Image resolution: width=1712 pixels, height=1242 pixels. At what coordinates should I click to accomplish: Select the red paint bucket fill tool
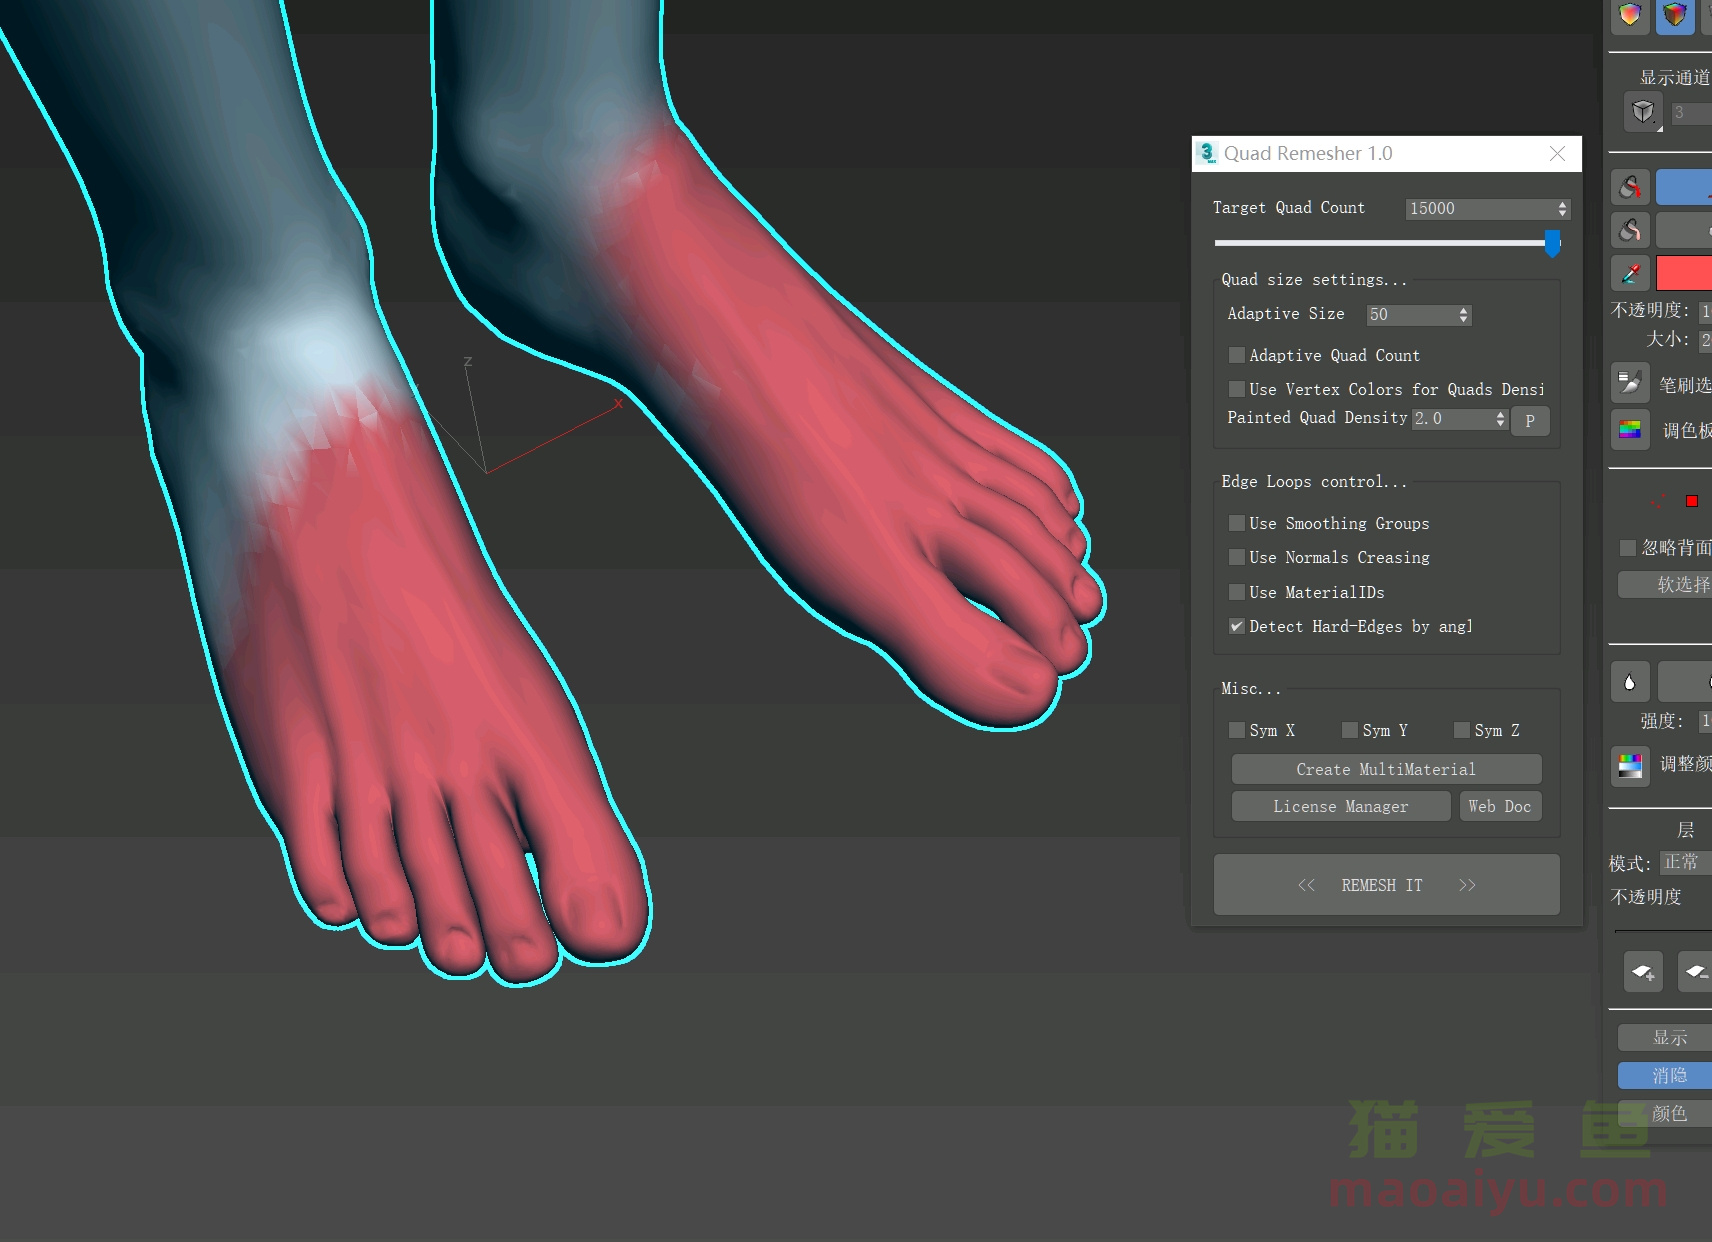(1630, 187)
